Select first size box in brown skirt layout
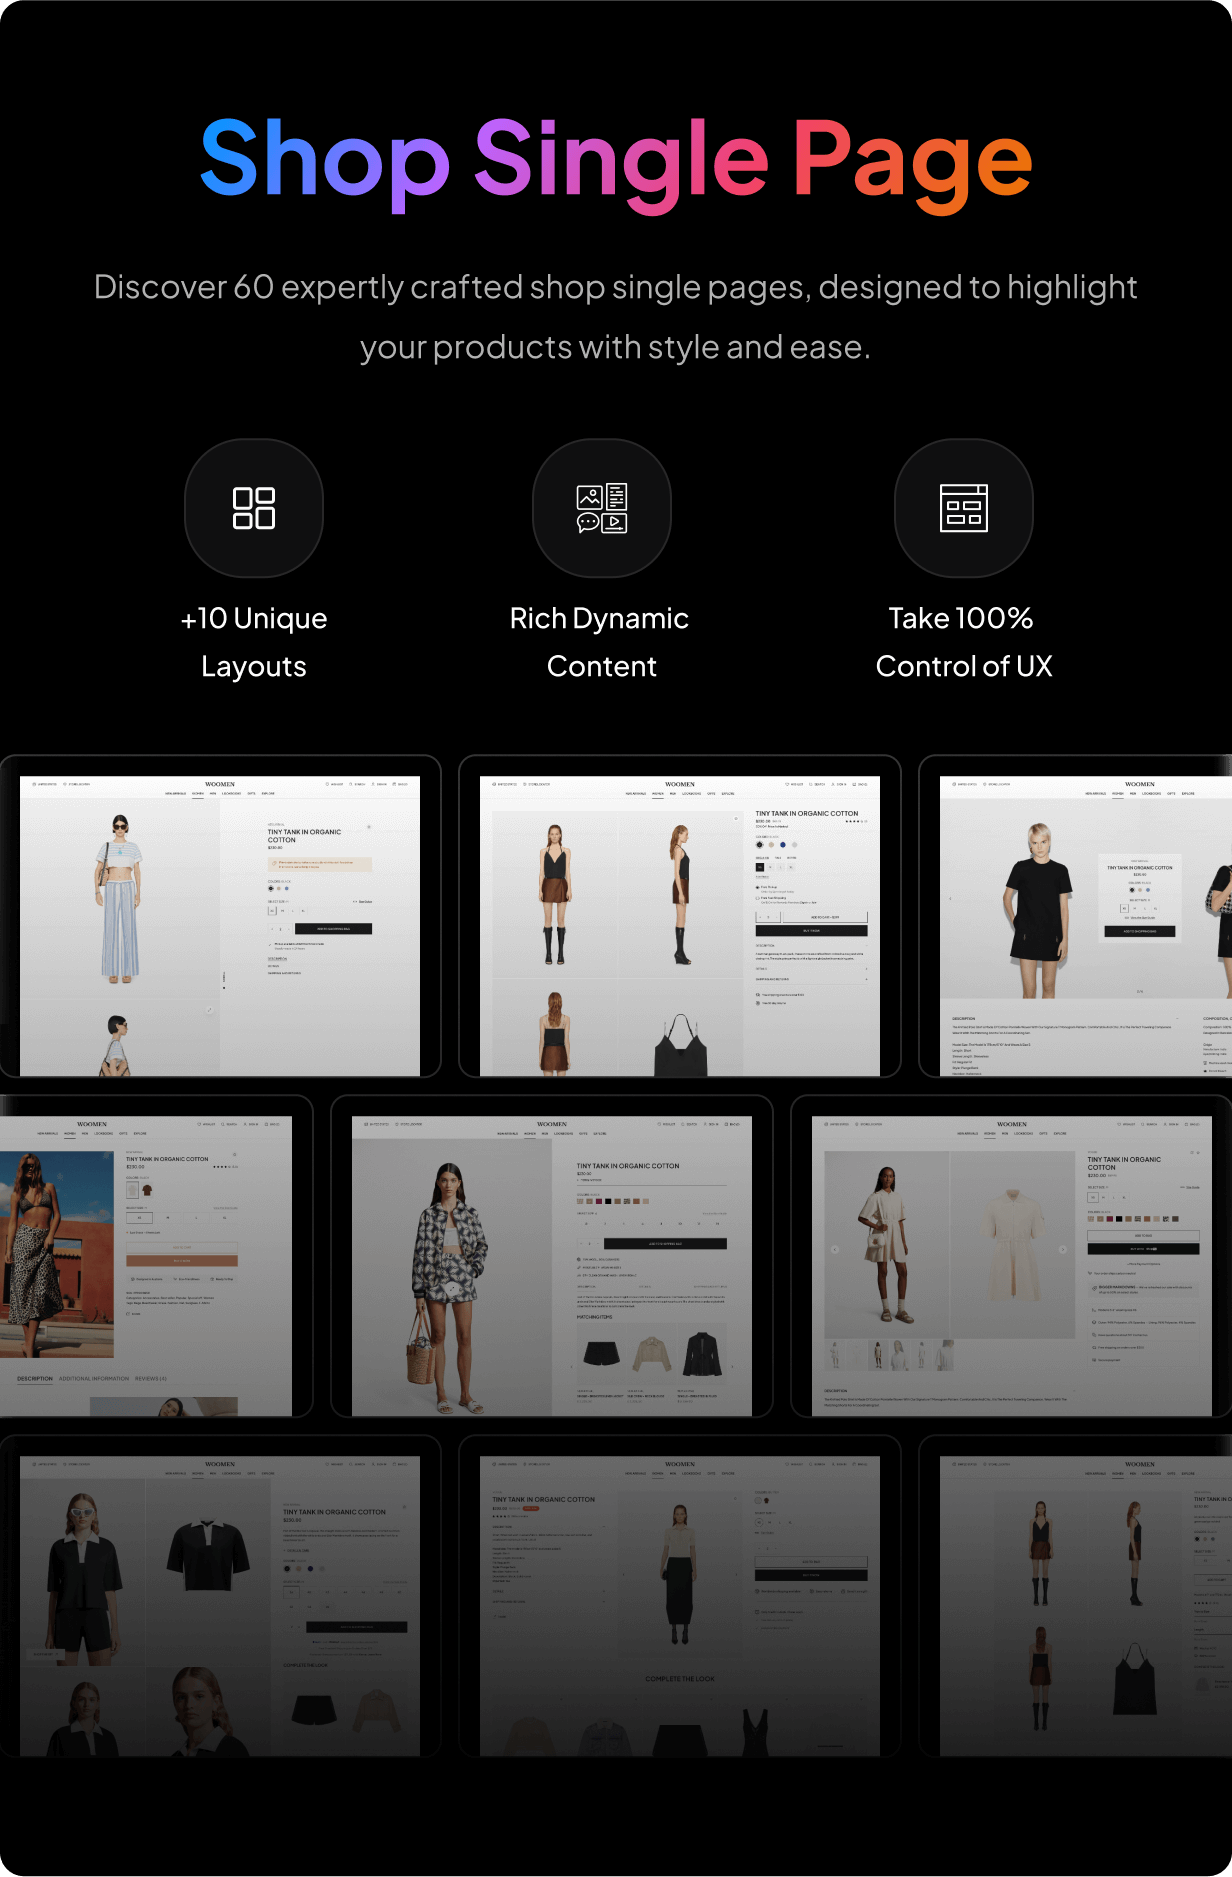Screen dimensions: 1232x1877 pos(760,867)
